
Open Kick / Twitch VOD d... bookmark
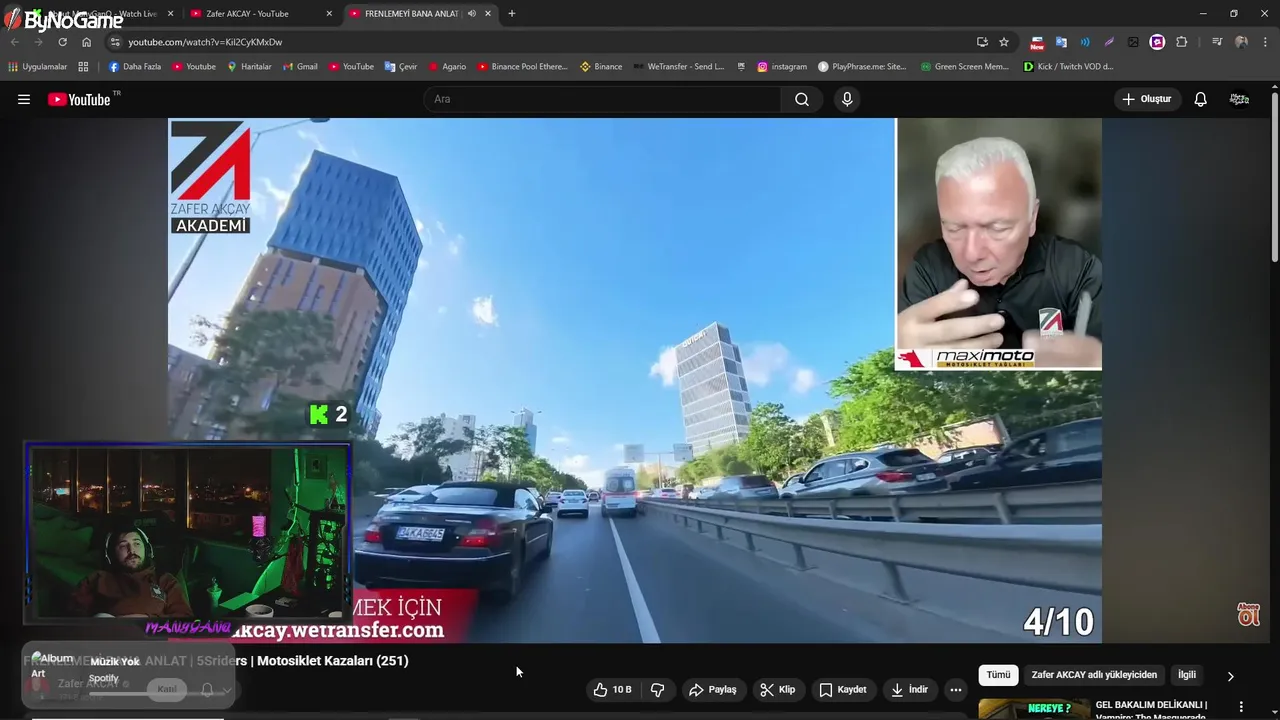click(1068, 67)
